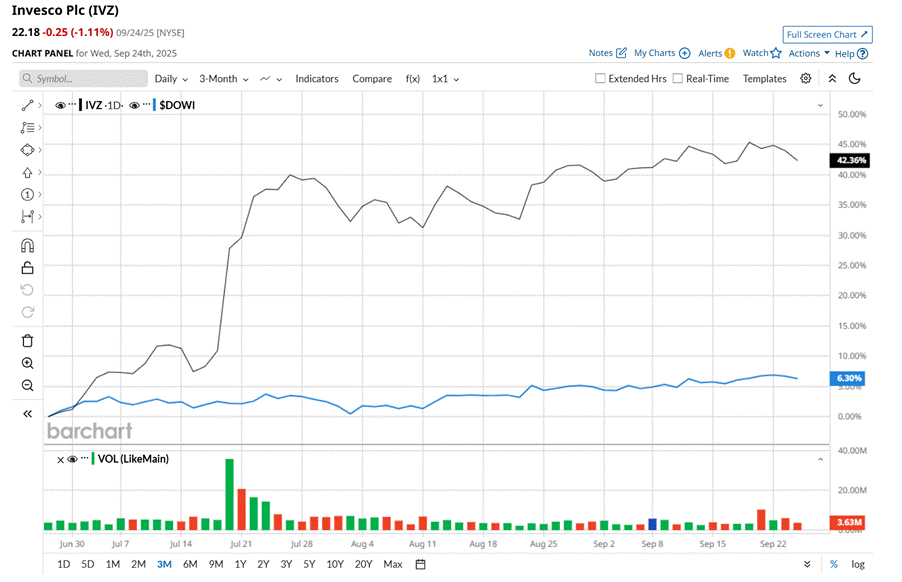
Task: Select the price range measure tool
Action: coord(27,217)
